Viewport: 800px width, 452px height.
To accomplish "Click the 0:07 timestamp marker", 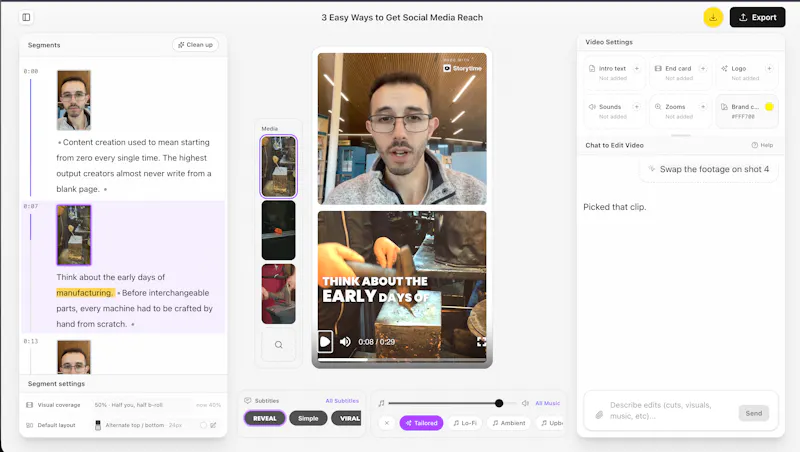I will click(31, 206).
